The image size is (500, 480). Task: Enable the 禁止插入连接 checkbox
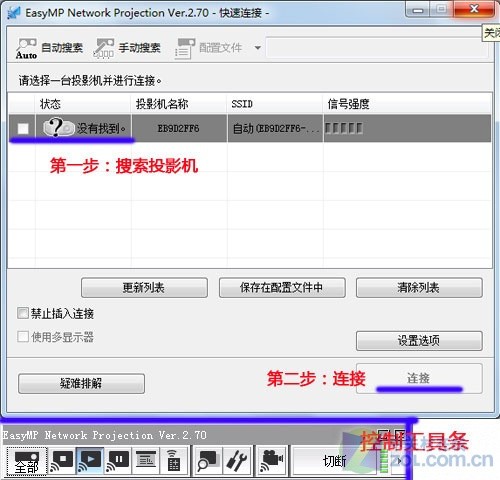coord(23,313)
